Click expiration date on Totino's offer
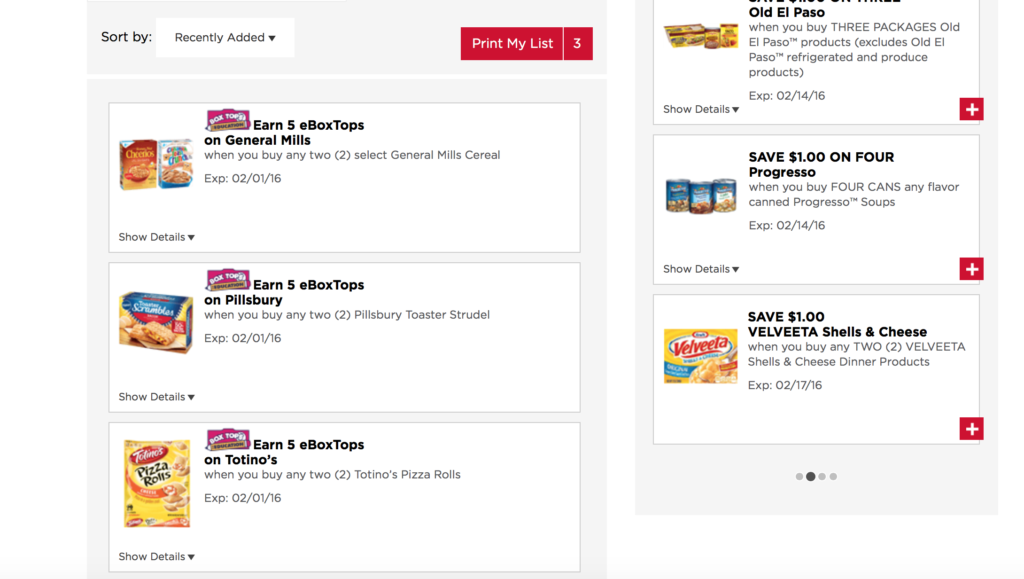This screenshot has width=1024, height=579. [x=242, y=498]
